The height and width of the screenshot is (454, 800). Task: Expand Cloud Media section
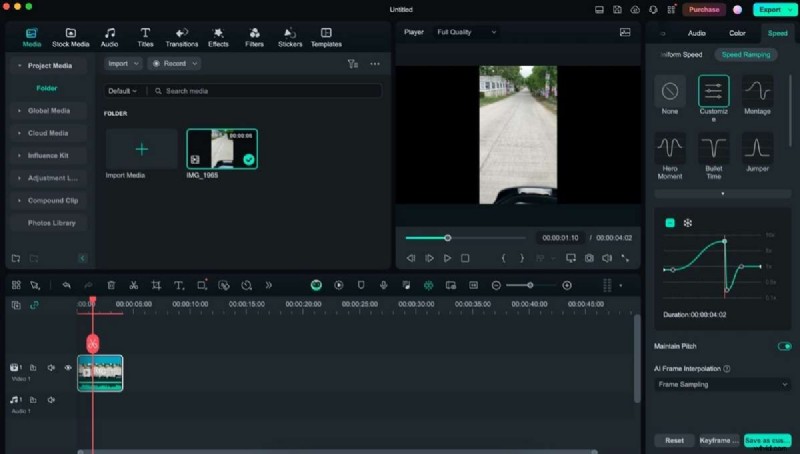click(19, 133)
